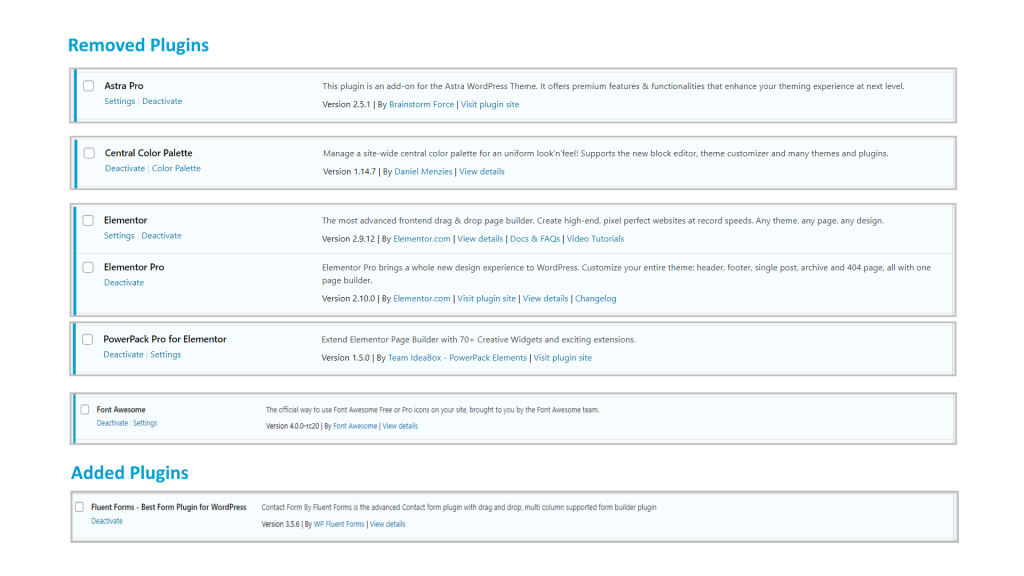Screen dimensions: 1024x576
Task: Toggle the Elementor Pro checkbox
Action: (x=88, y=267)
